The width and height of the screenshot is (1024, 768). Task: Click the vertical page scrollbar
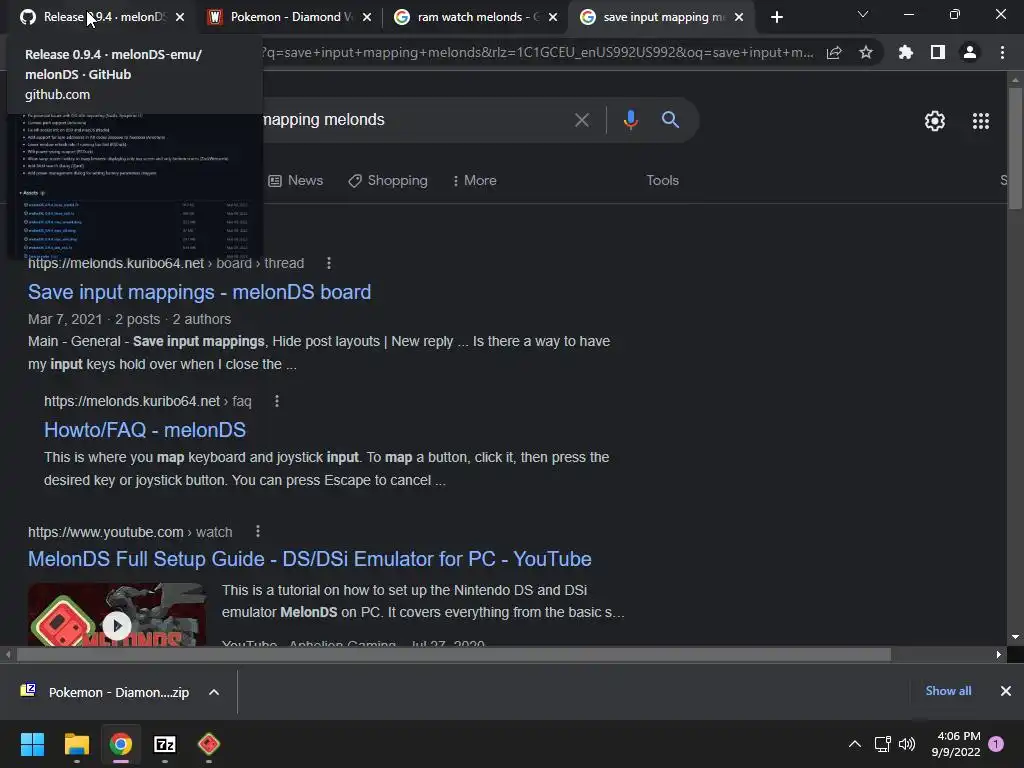pos(1015,149)
